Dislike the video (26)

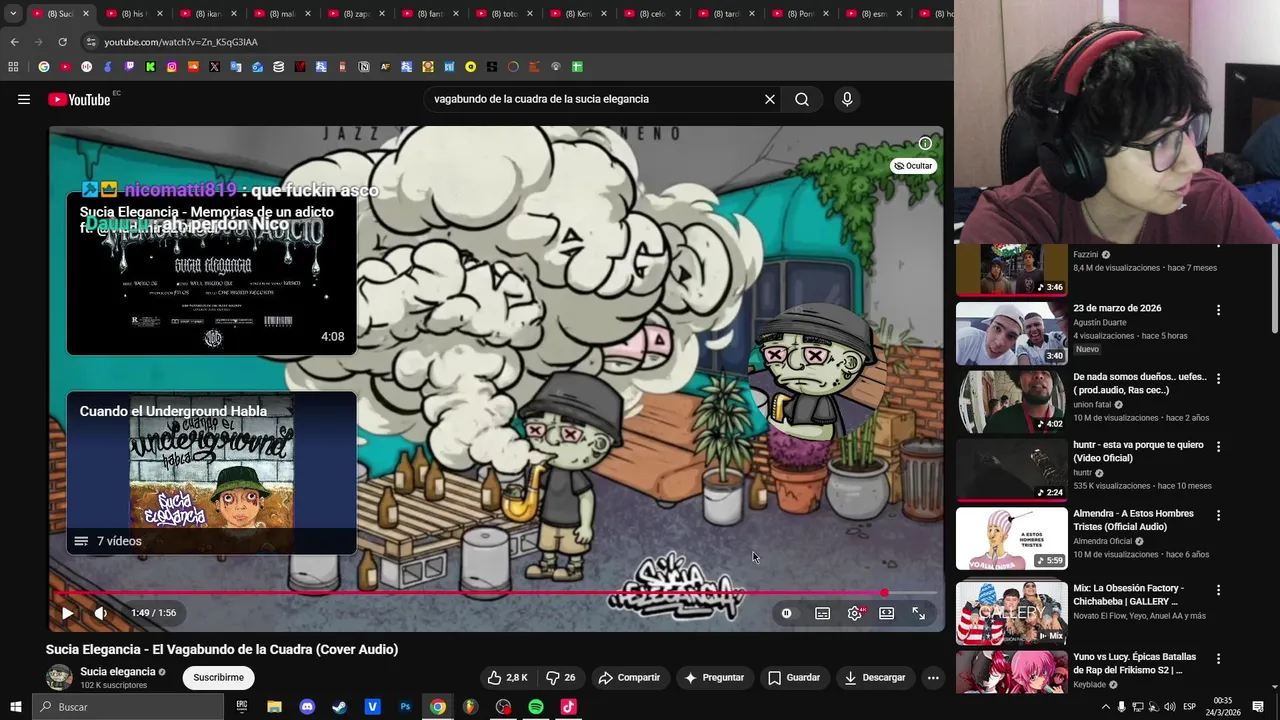[561, 677]
